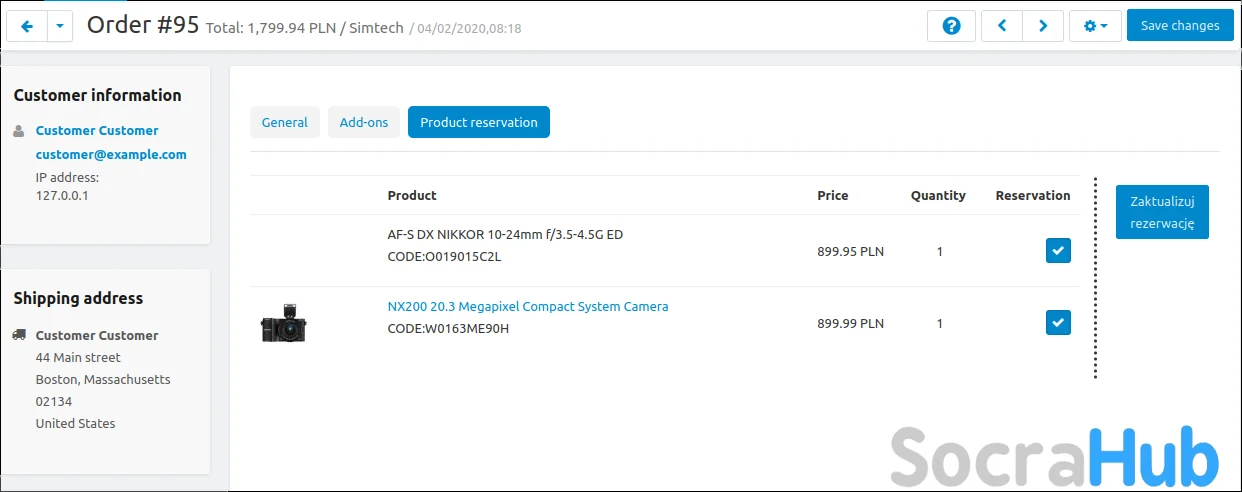Go to next order with right chevron
This screenshot has height=492, width=1242.
[1043, 26]
